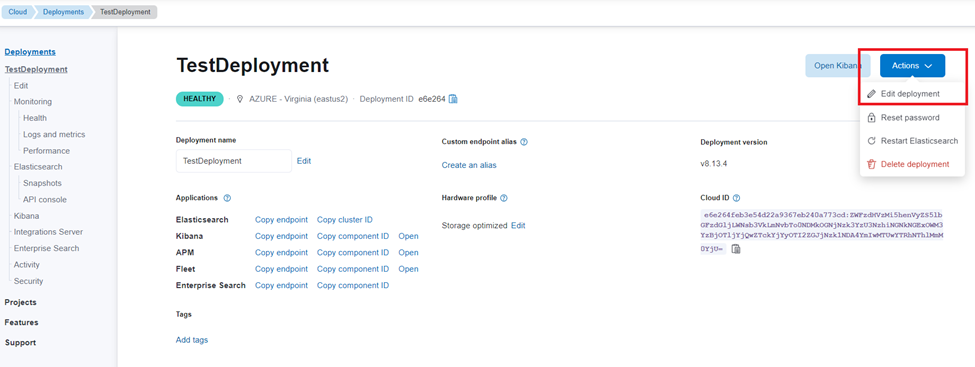Click Open in the Kibana row
The height and width of the screenshot is (367, 975).
pyautogui.click(x=409, y=236)
